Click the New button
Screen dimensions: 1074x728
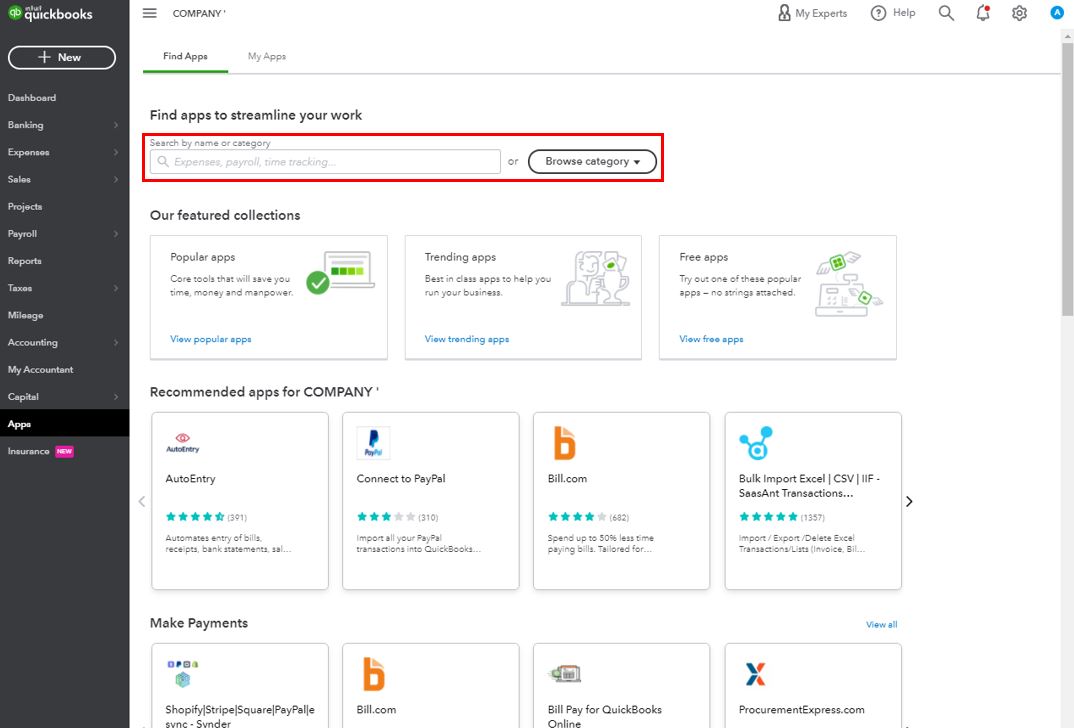[x=62, y=58]
